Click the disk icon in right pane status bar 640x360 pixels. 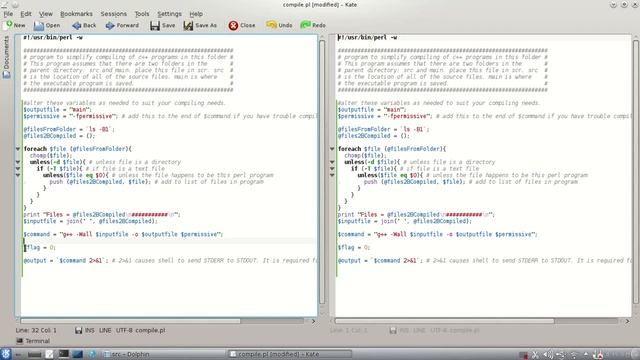point(393,330)
